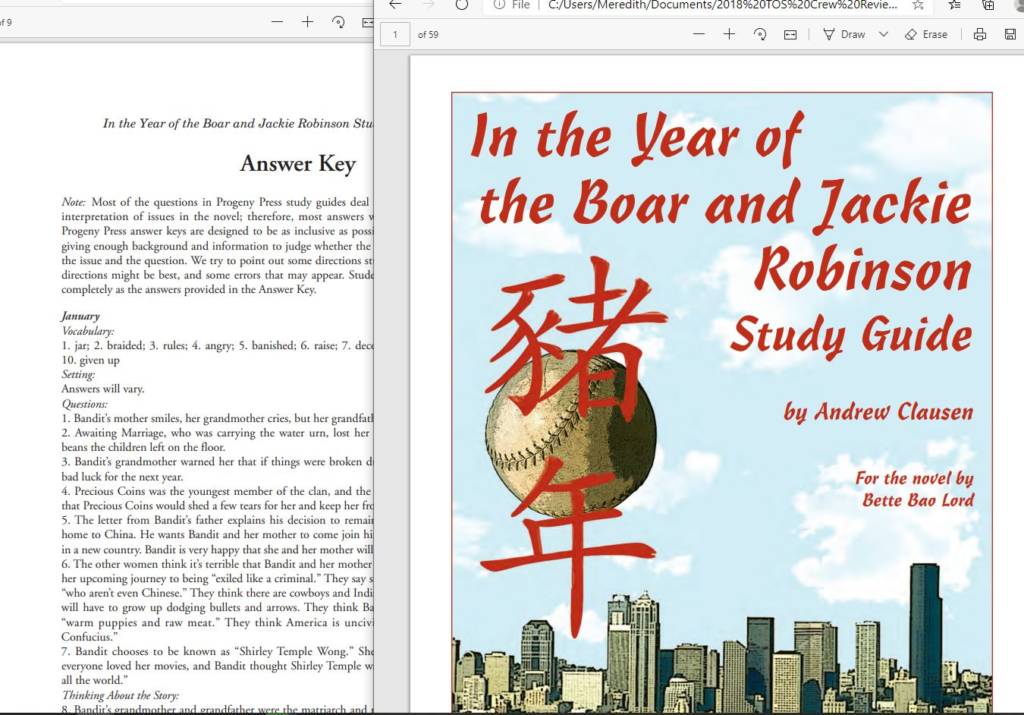Go back using the browser back arrow
Screen dimensions: 1024x715
[396, 5]
